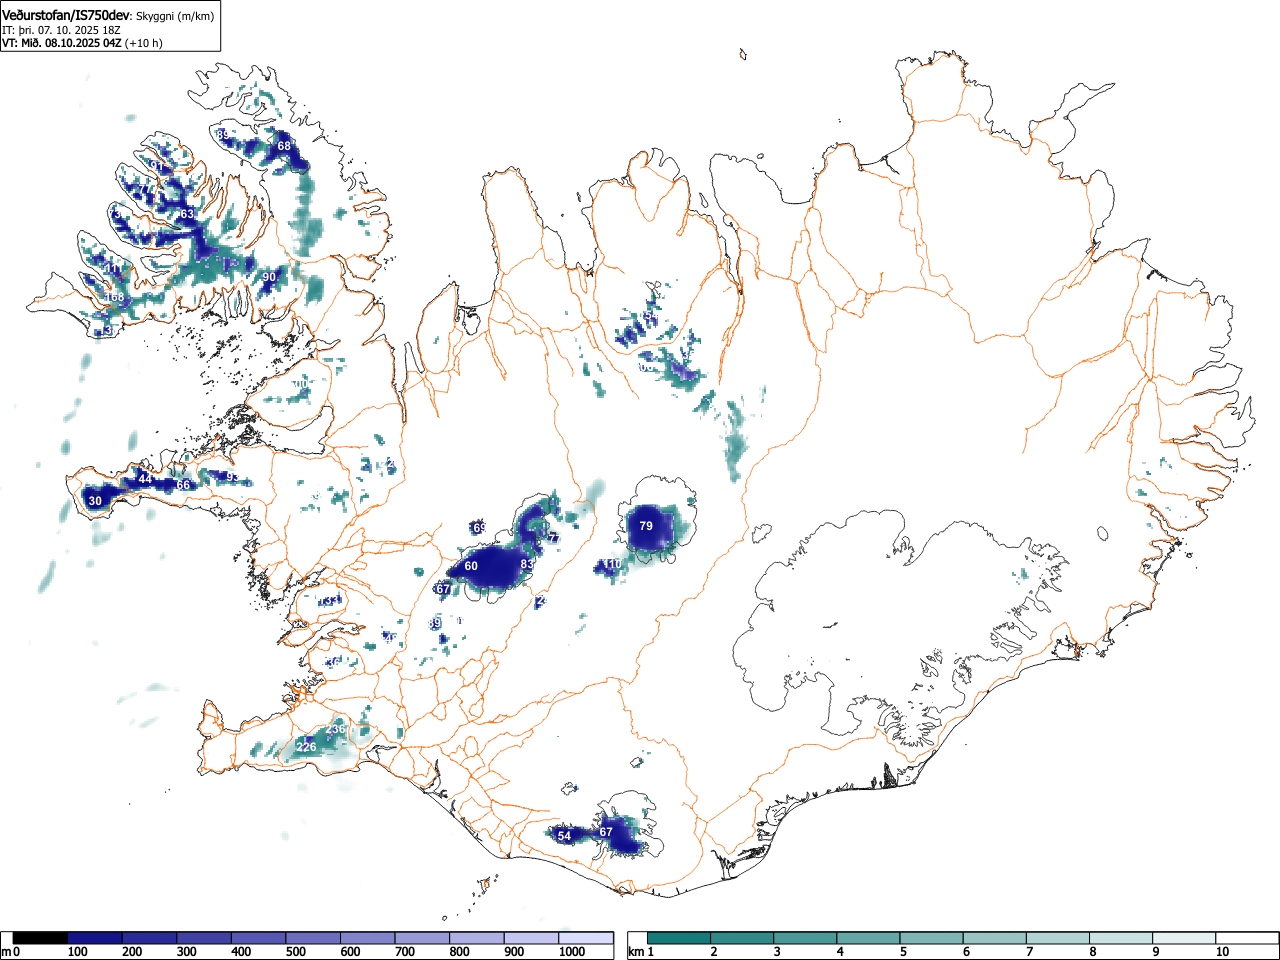
Task: Click the value '93' on the western peninsula
Action: (x=232, y=478)
